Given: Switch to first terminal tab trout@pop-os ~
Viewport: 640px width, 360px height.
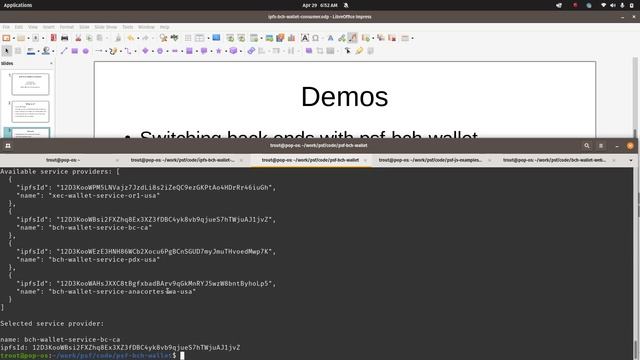Looking at the screenshot, I should (x=62, y=160).
